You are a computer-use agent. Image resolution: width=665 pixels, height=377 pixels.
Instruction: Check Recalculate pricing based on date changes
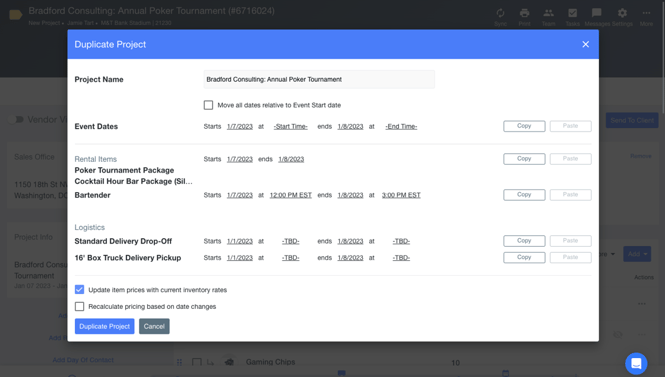[79, 306]
